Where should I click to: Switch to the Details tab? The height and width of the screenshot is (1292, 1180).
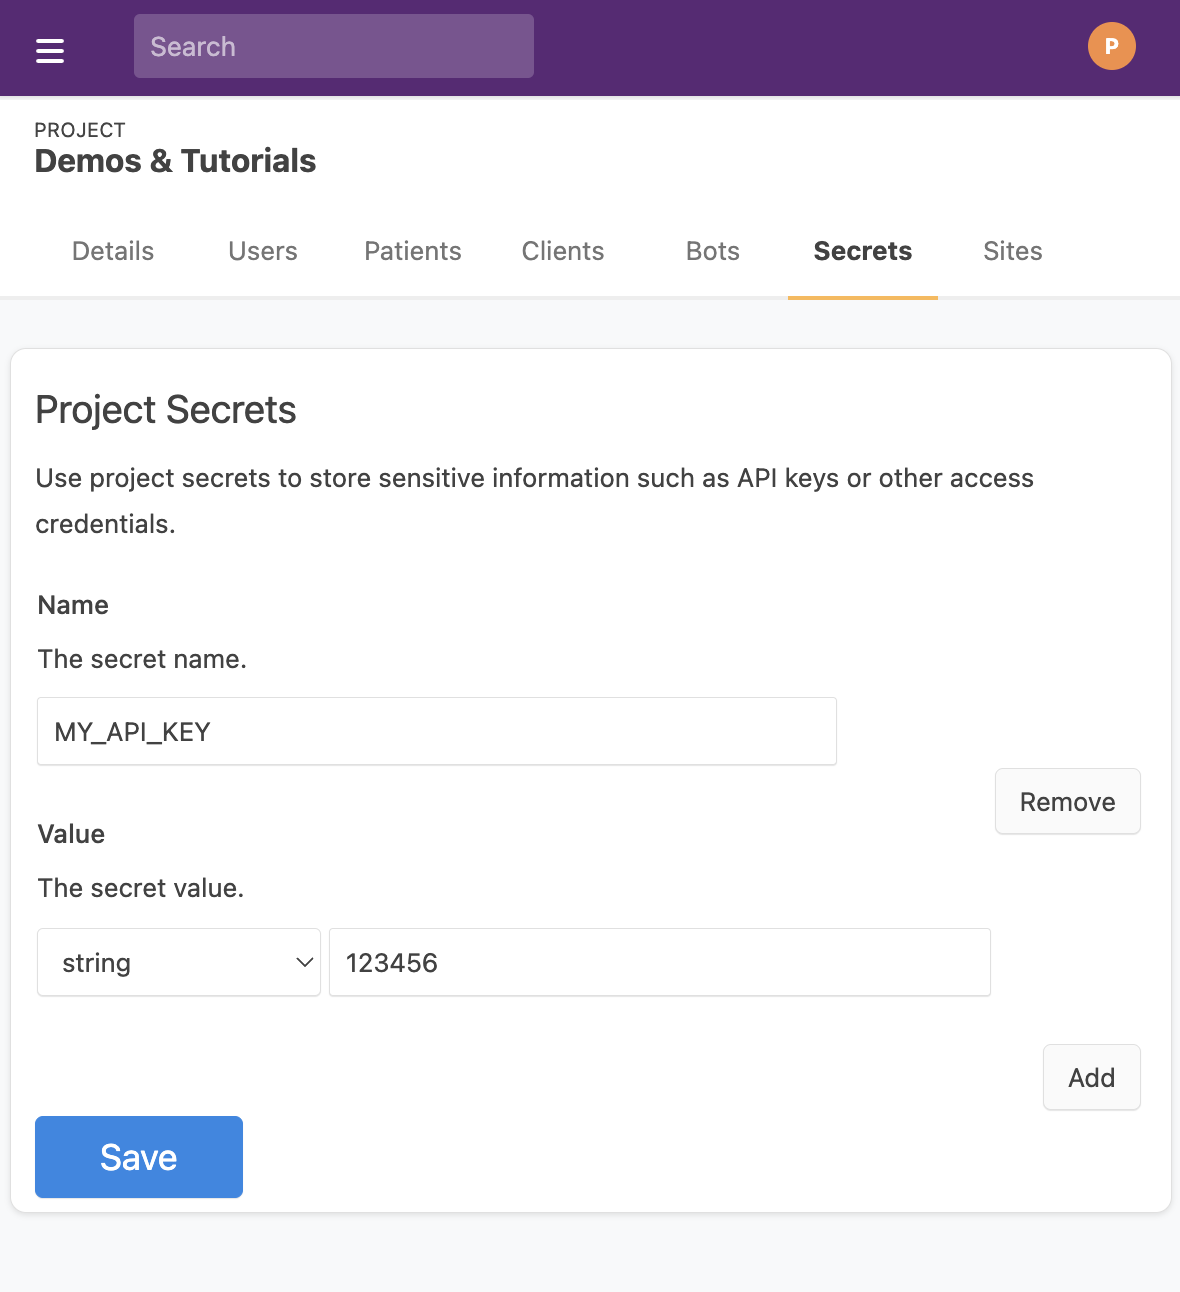tap(112, 251)
